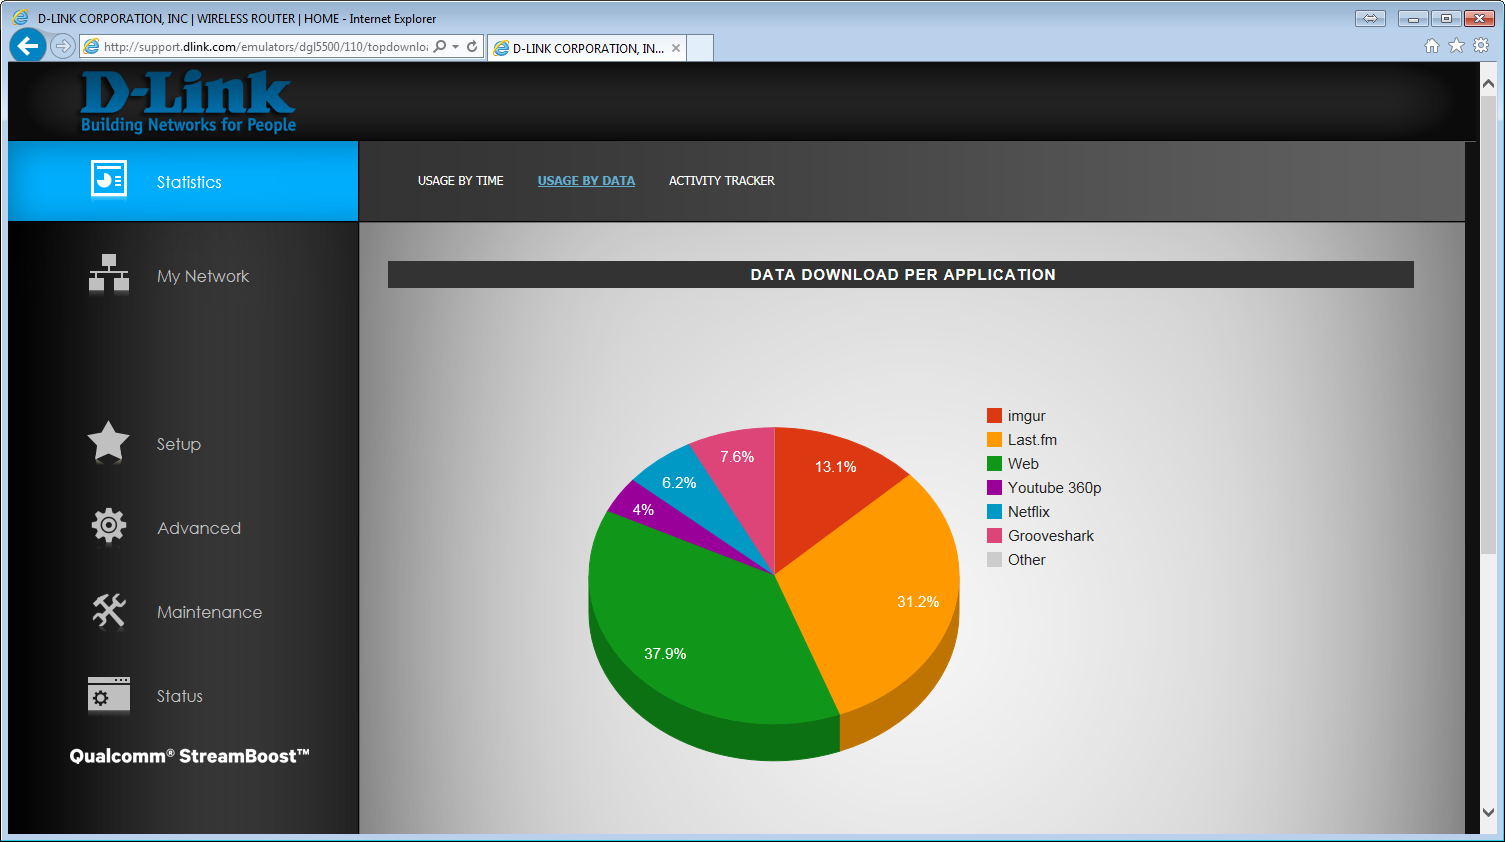Minimize the Internet Explorer window
The width and height of the screenshot is (1505, 842).
pos(1413,18)
